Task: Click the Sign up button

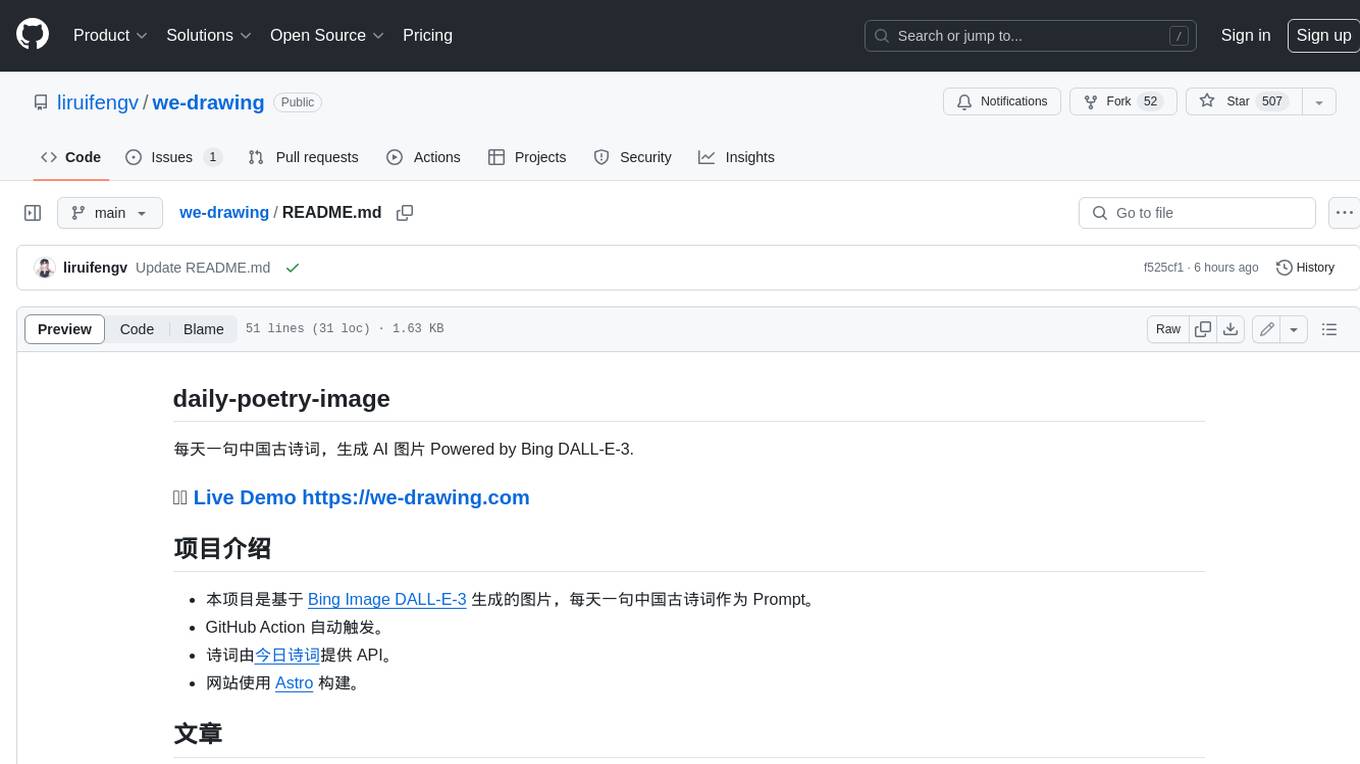Action: (x=1323, y=35)
